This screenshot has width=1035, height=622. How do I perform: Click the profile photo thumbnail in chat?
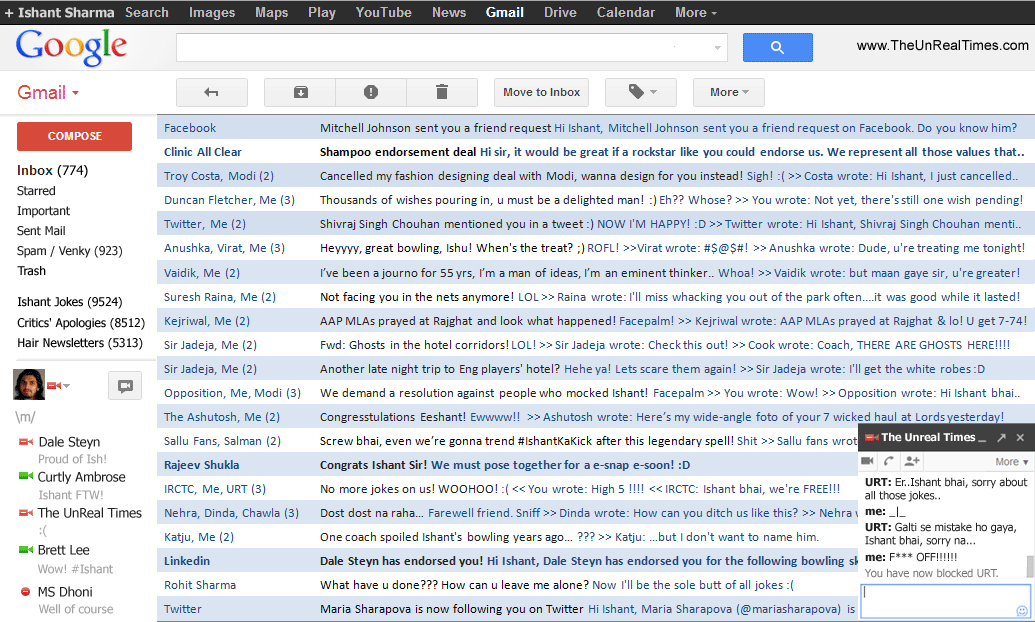[29, 384]
